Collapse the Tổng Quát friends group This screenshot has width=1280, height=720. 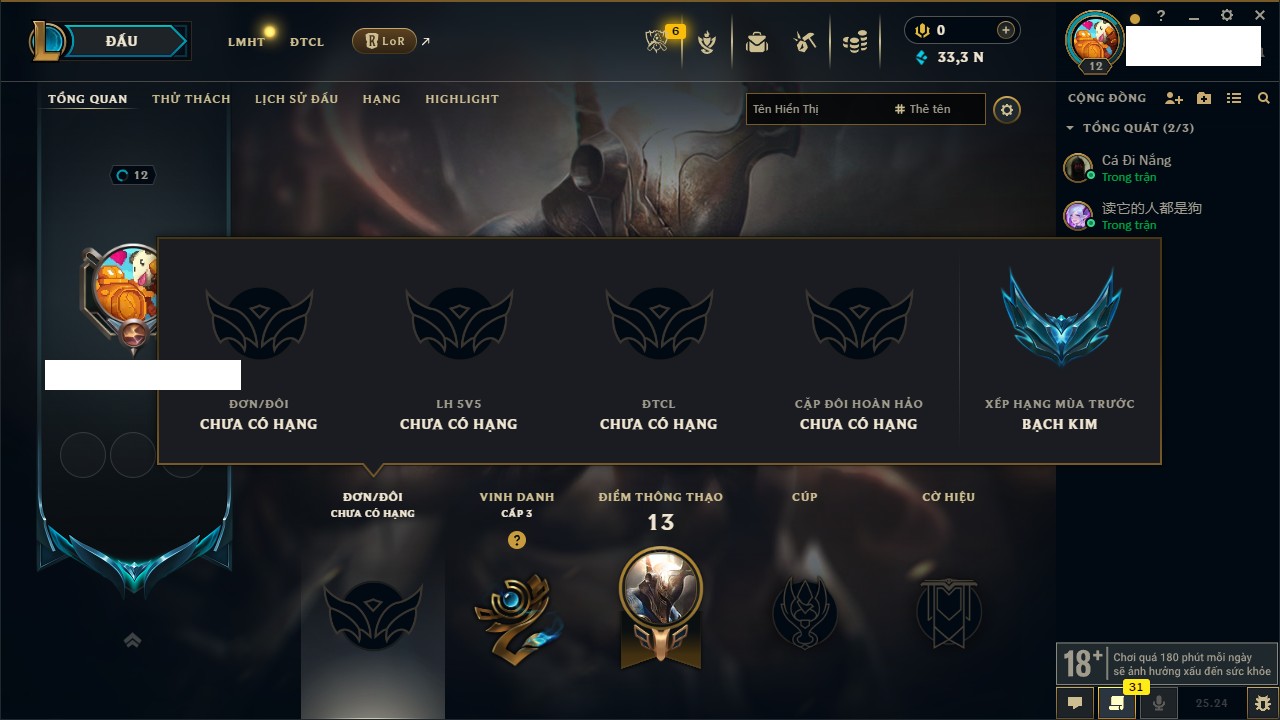pyautogui.click(x=1070, y=128)
